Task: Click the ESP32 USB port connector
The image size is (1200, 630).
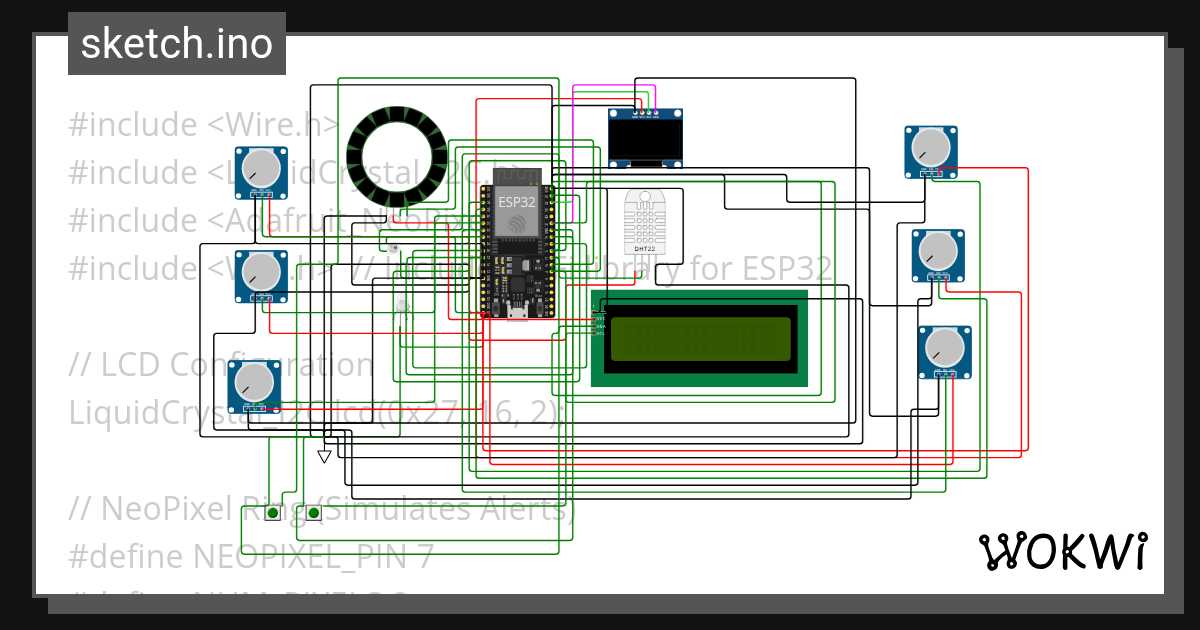Action: (517, 313)
